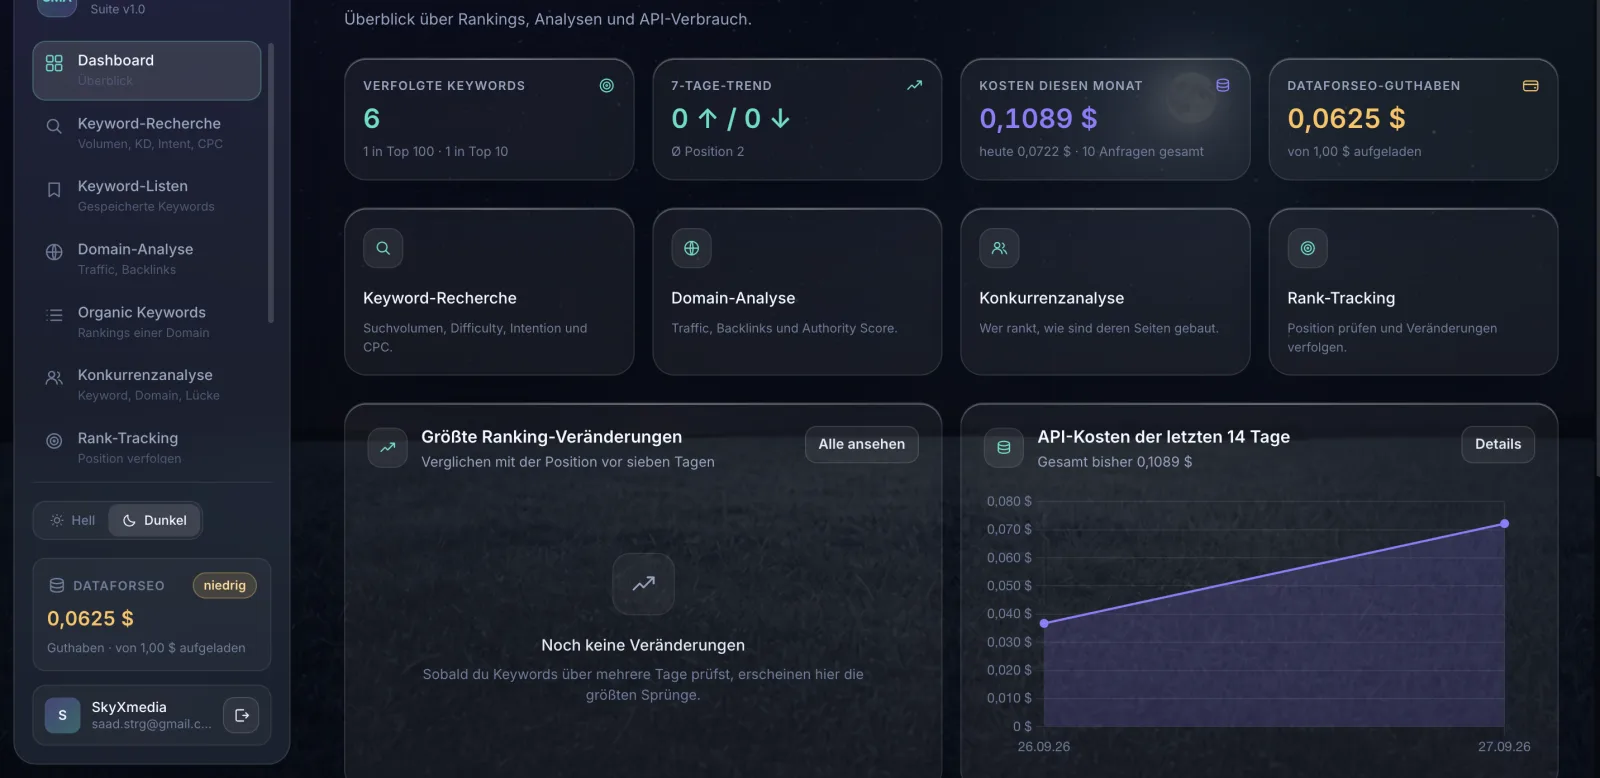Click the target icon in Verfolgte Keywords card
Viewport: 1600px width, 778px height.
tap(606, 86)
